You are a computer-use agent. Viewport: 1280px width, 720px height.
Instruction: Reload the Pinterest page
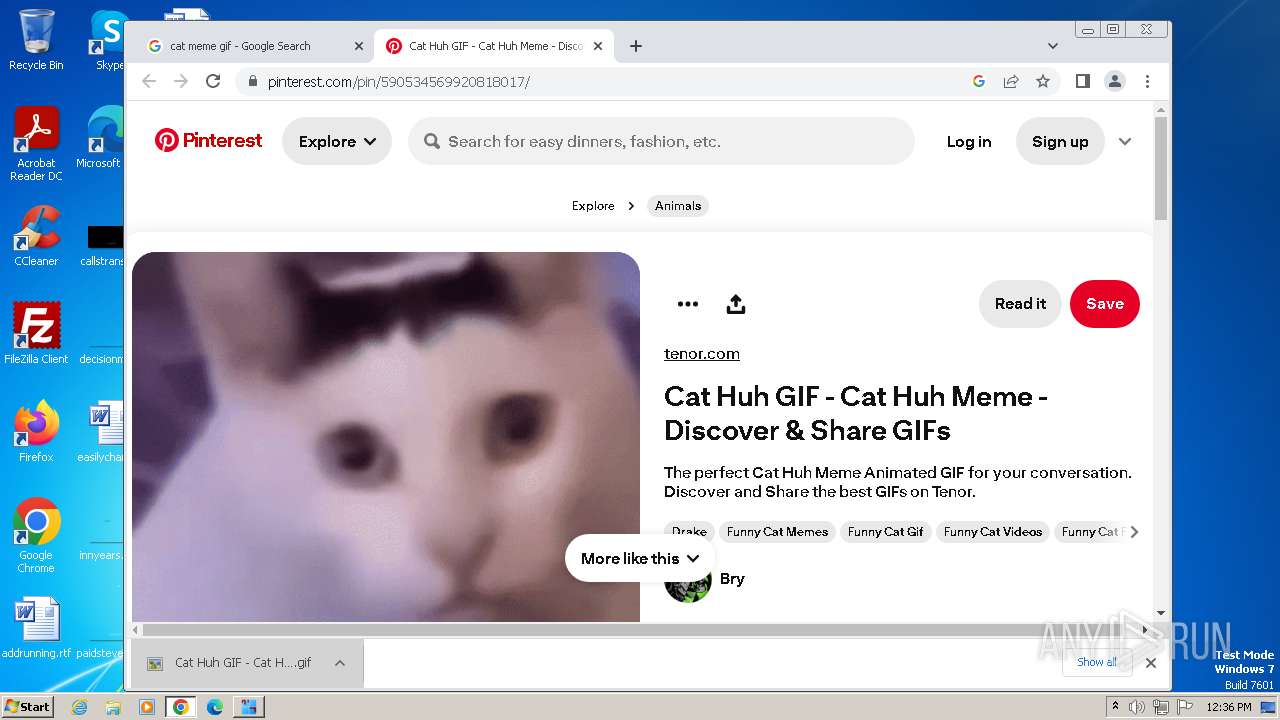tap(213, 81)
